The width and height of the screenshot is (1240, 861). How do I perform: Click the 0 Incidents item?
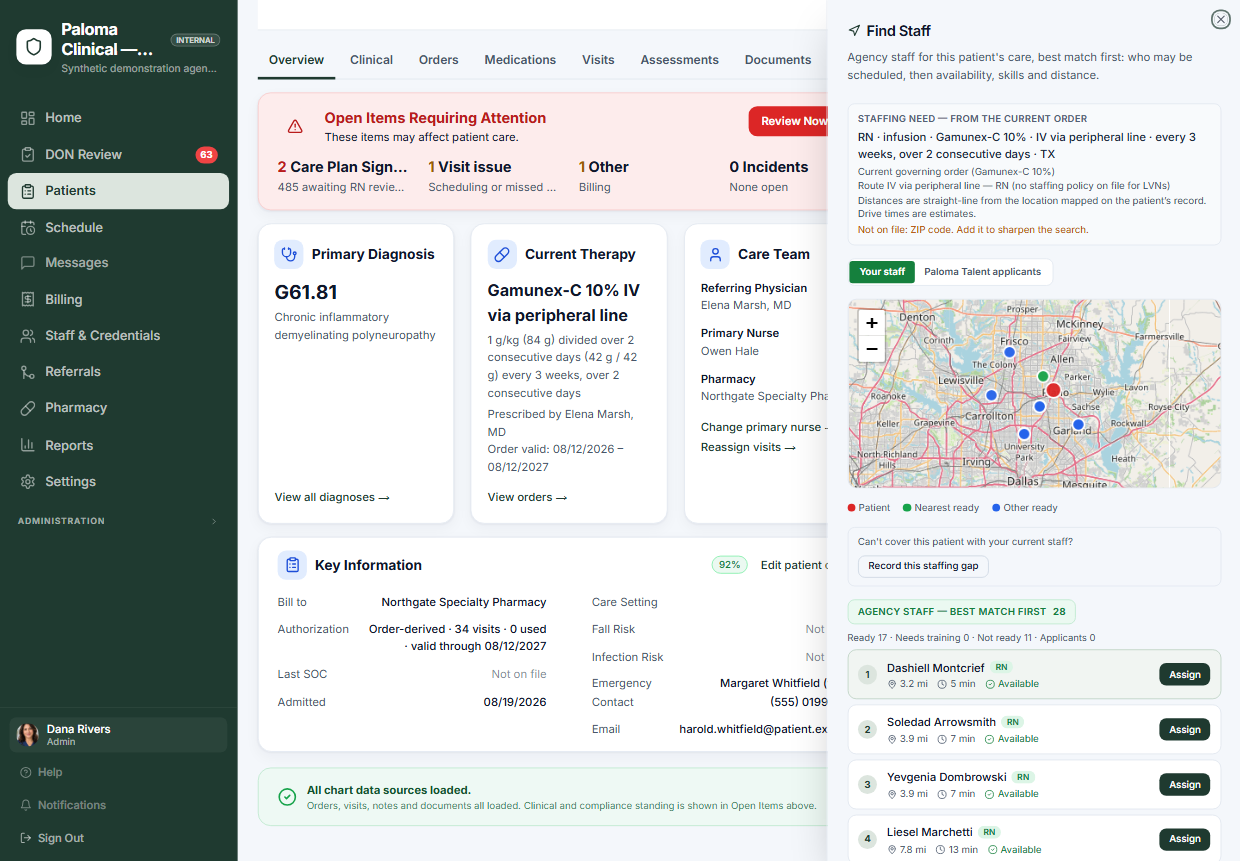(768, 176)
